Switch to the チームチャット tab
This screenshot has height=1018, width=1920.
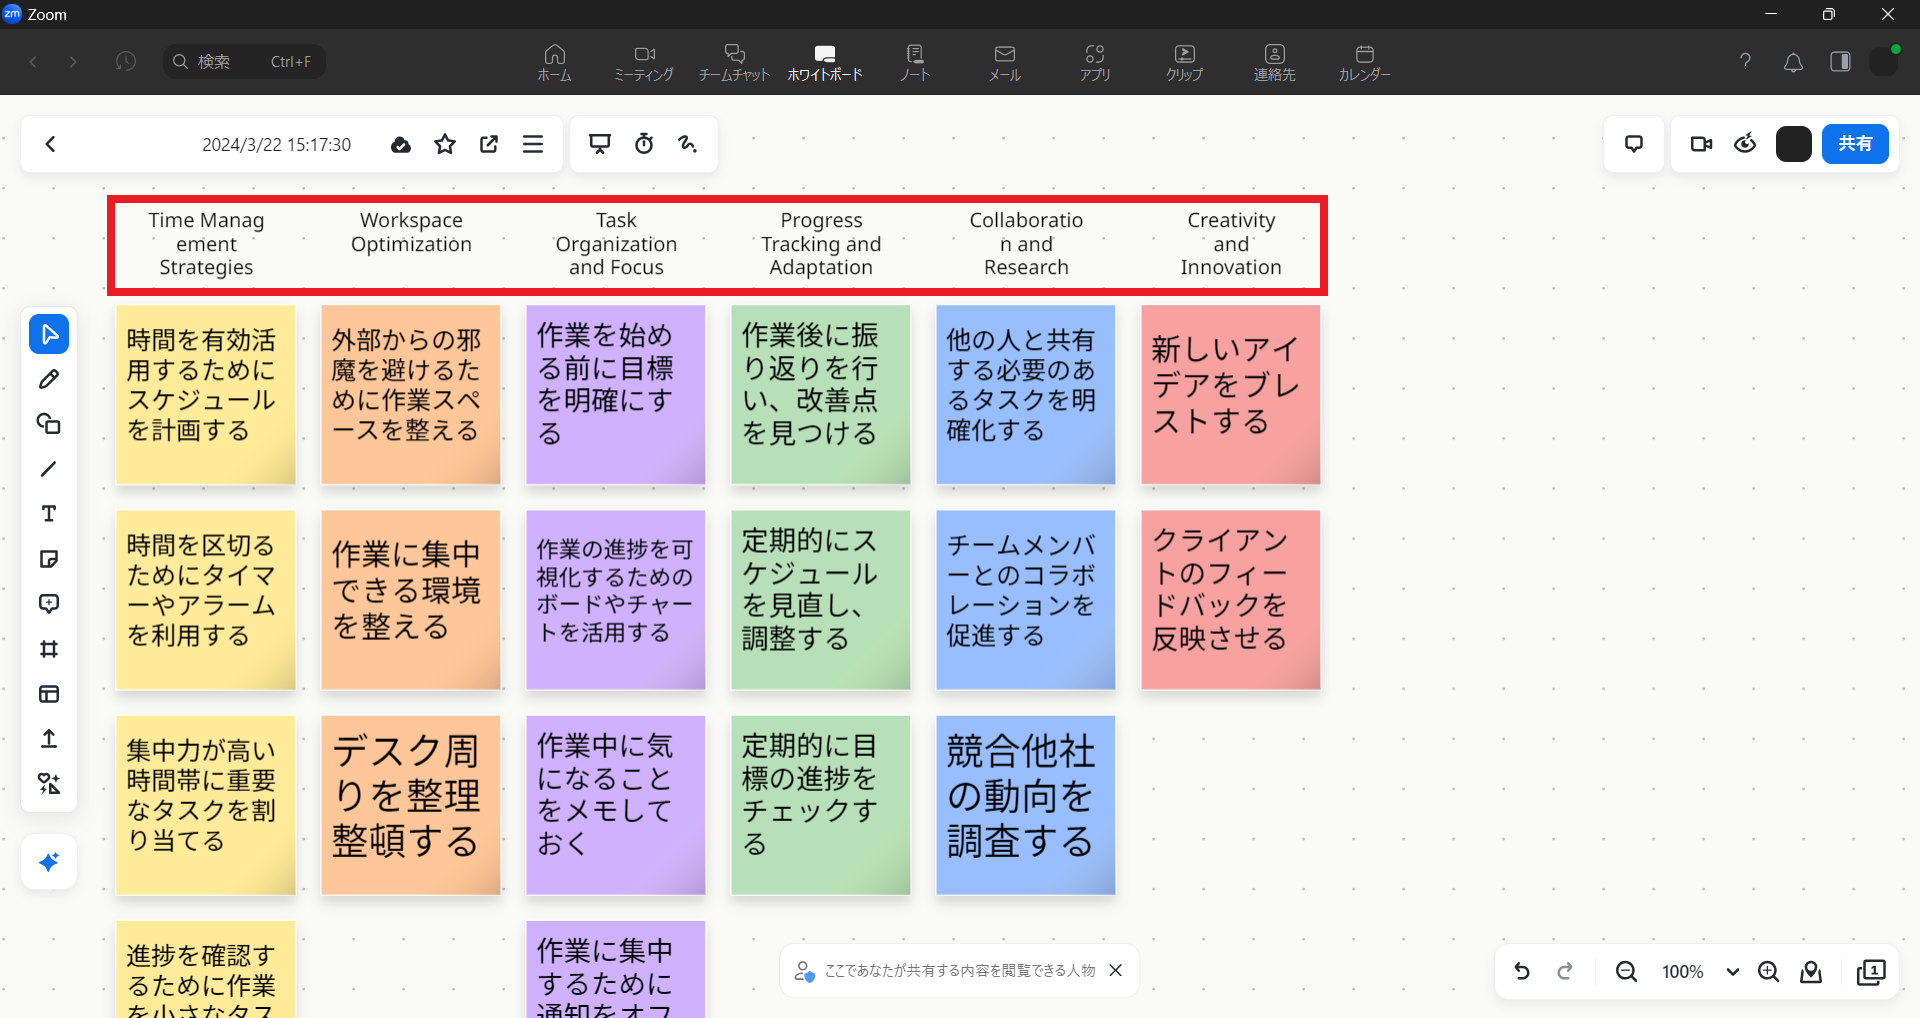pyautogui.click(x=734, y=62)
